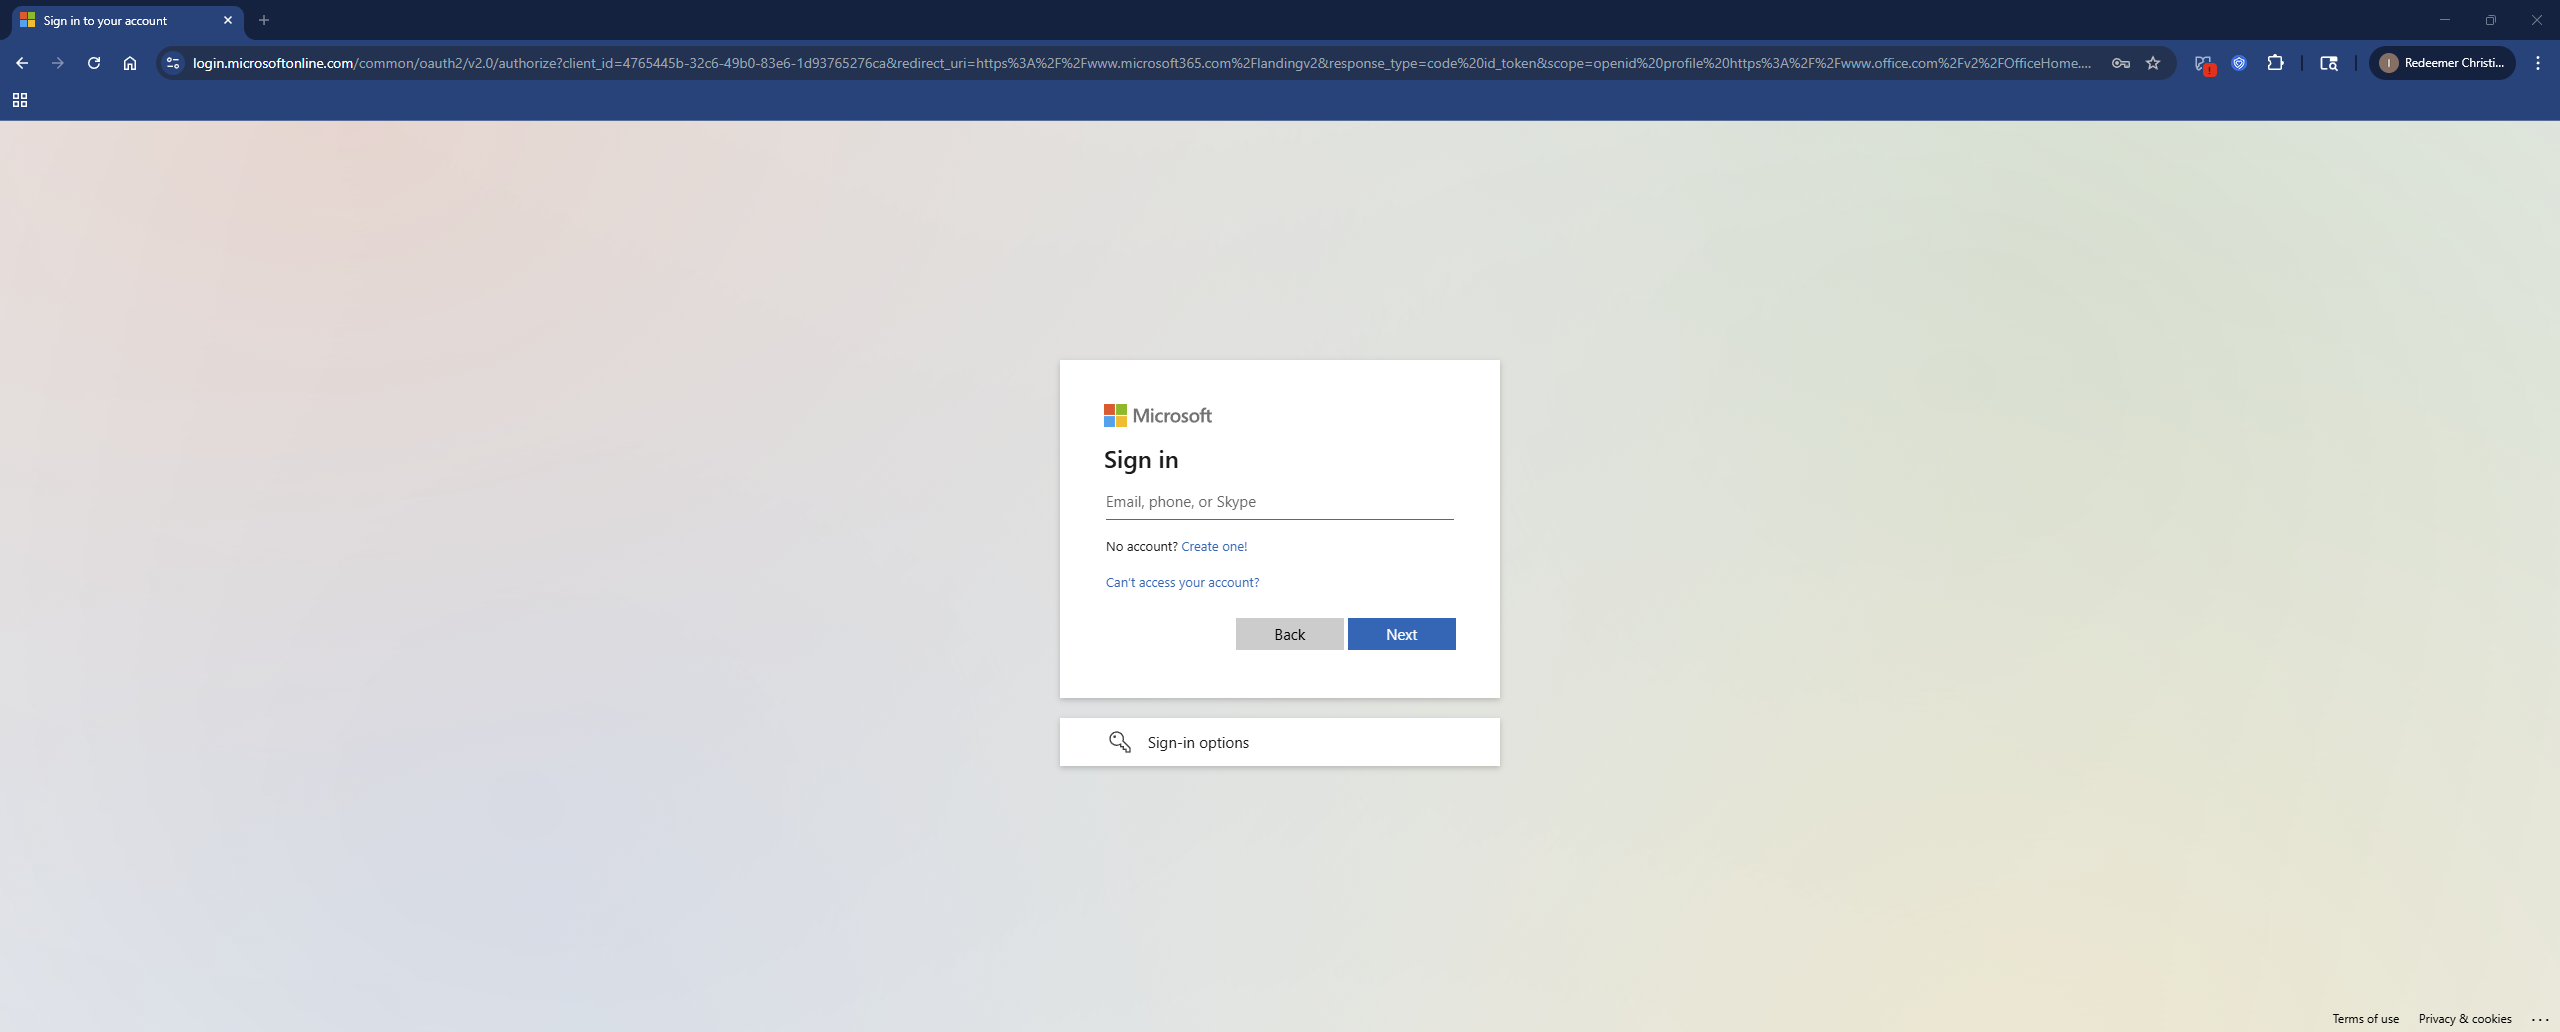The image size is (2560, 1032).
Task: View site information icon in address bar
Action: pyautogui.click(x=173, y=63)
